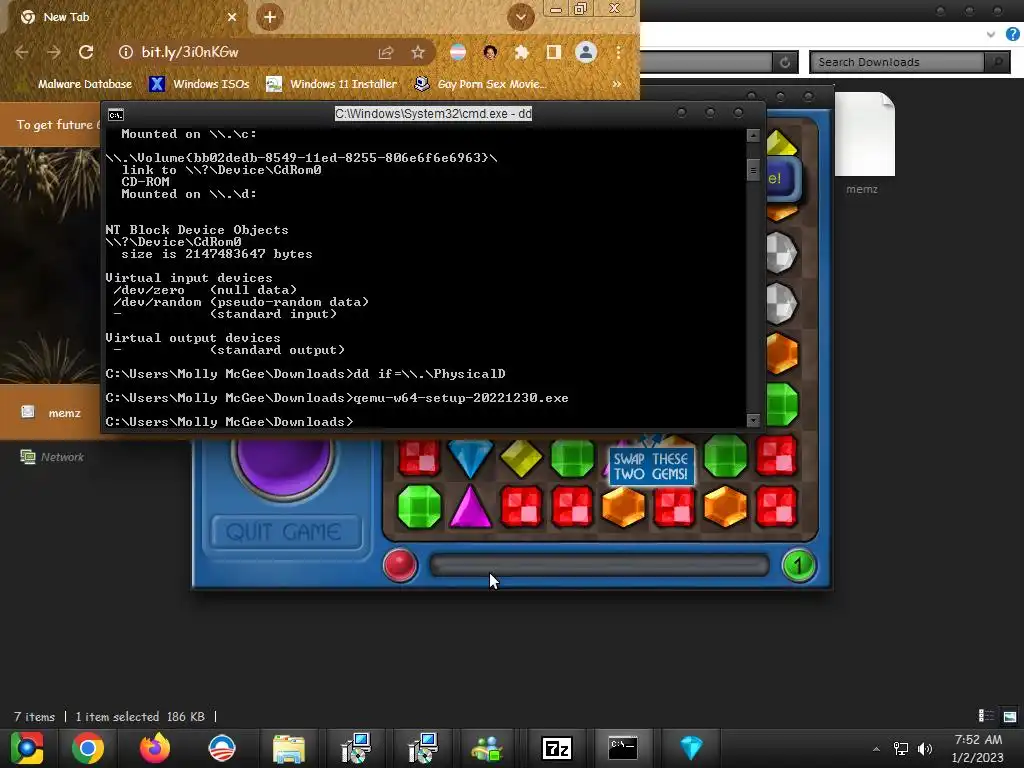The width and height of the screenshot is (1024, 768).
Task: Open the Chrome profile avatar
Action: [x=586, y=52]
